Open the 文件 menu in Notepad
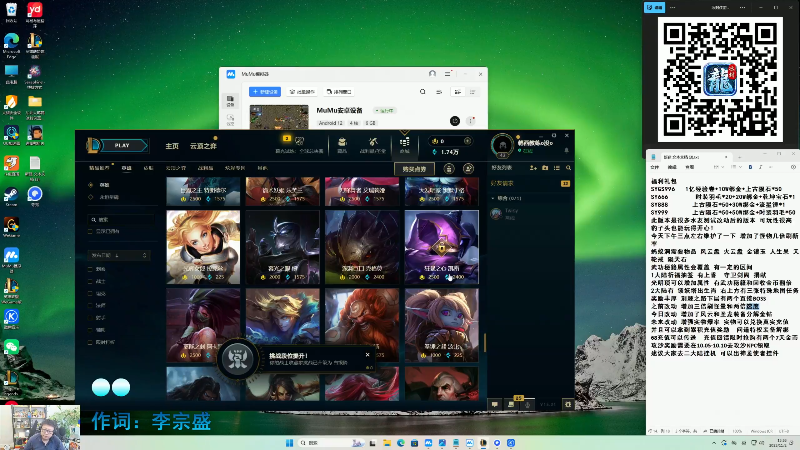The image size is (800, 450). 655,167
